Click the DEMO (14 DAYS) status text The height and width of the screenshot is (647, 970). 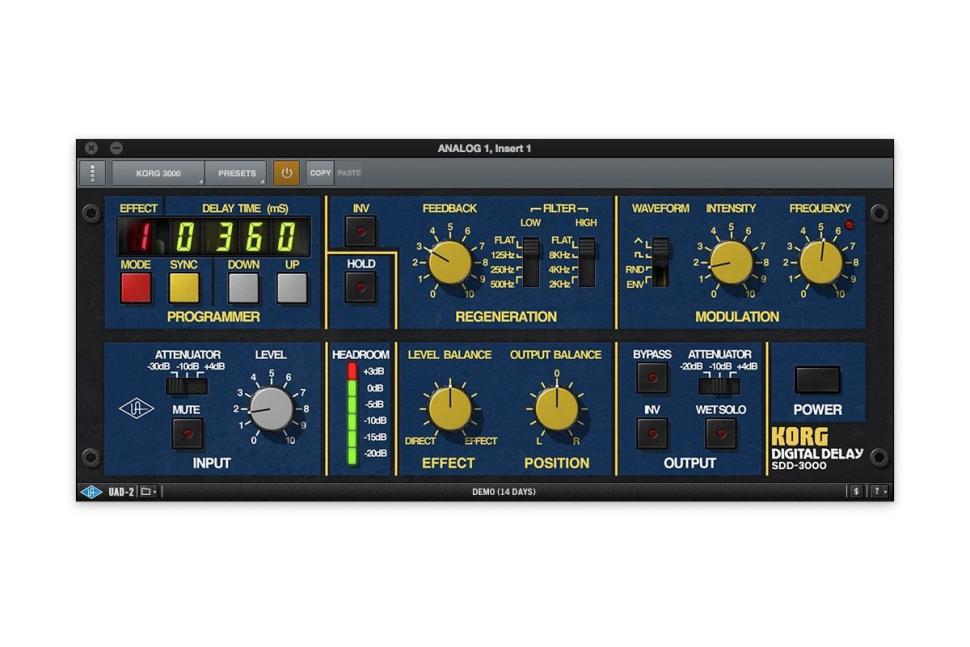[504, 492]
